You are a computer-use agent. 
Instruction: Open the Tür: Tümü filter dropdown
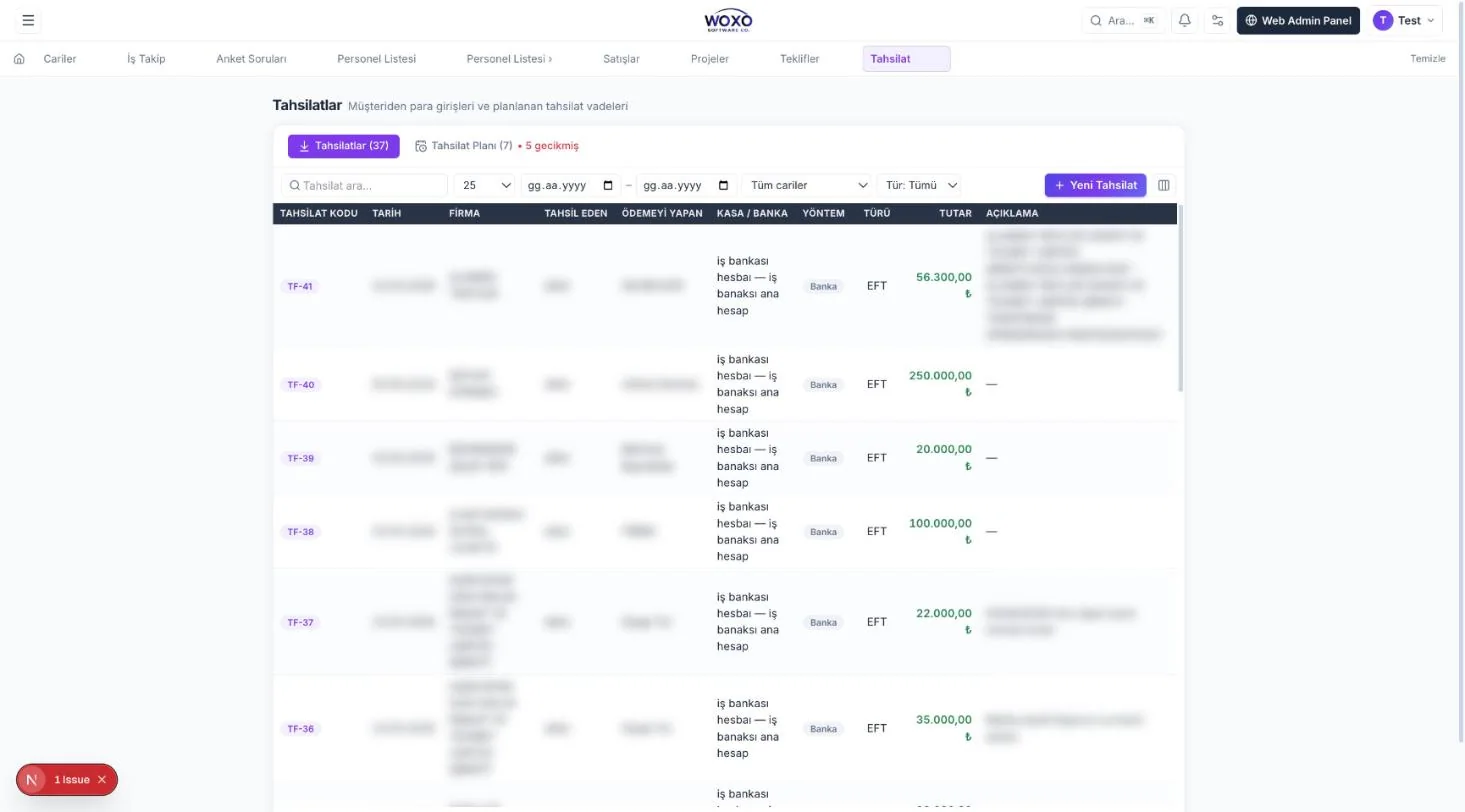coord(920,185)
